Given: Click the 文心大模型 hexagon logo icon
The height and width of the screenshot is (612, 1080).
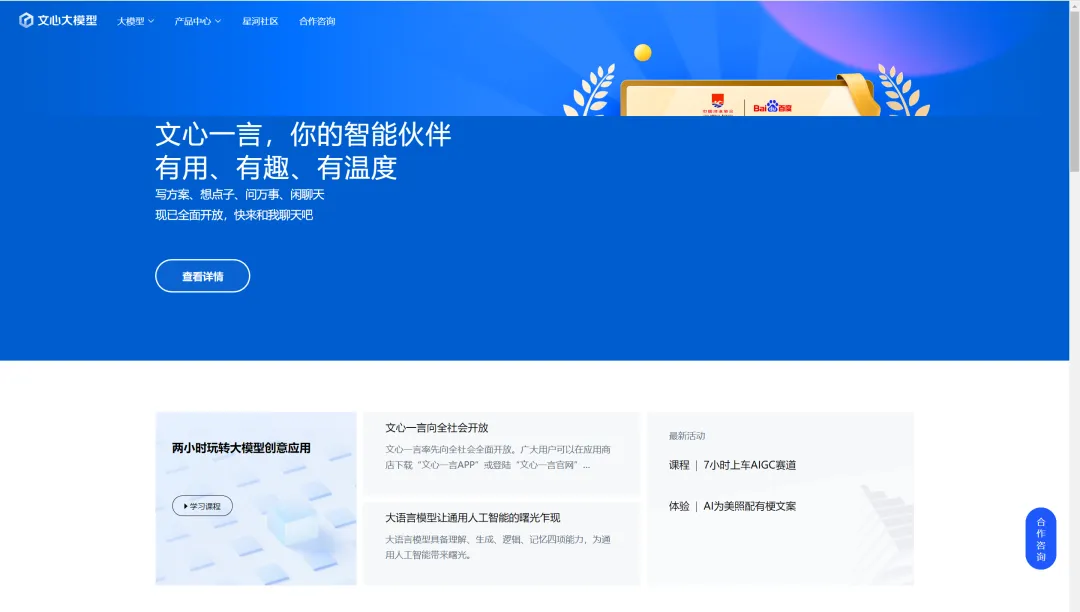Looking at the screenshot, I should pos(27,20).
